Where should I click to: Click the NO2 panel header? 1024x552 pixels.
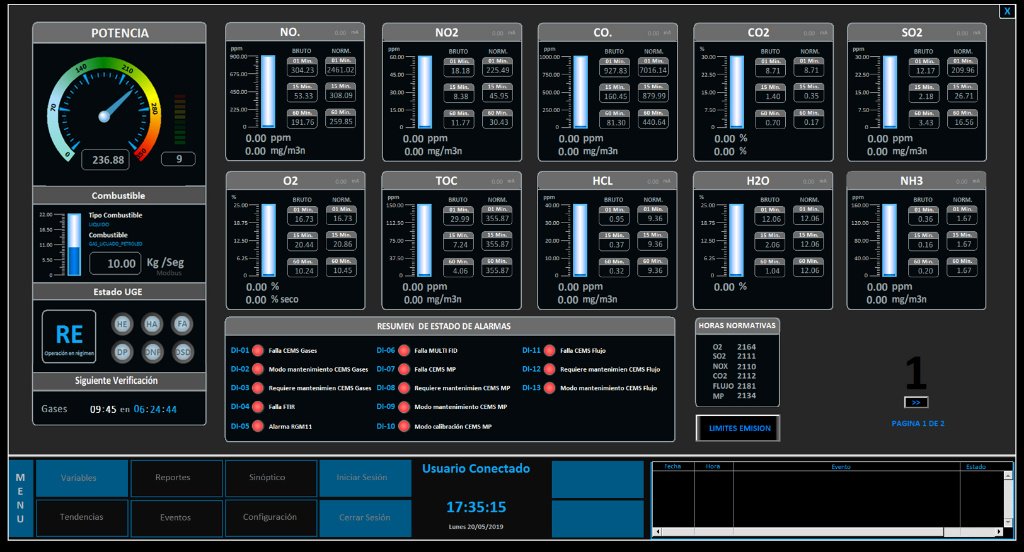452,32
